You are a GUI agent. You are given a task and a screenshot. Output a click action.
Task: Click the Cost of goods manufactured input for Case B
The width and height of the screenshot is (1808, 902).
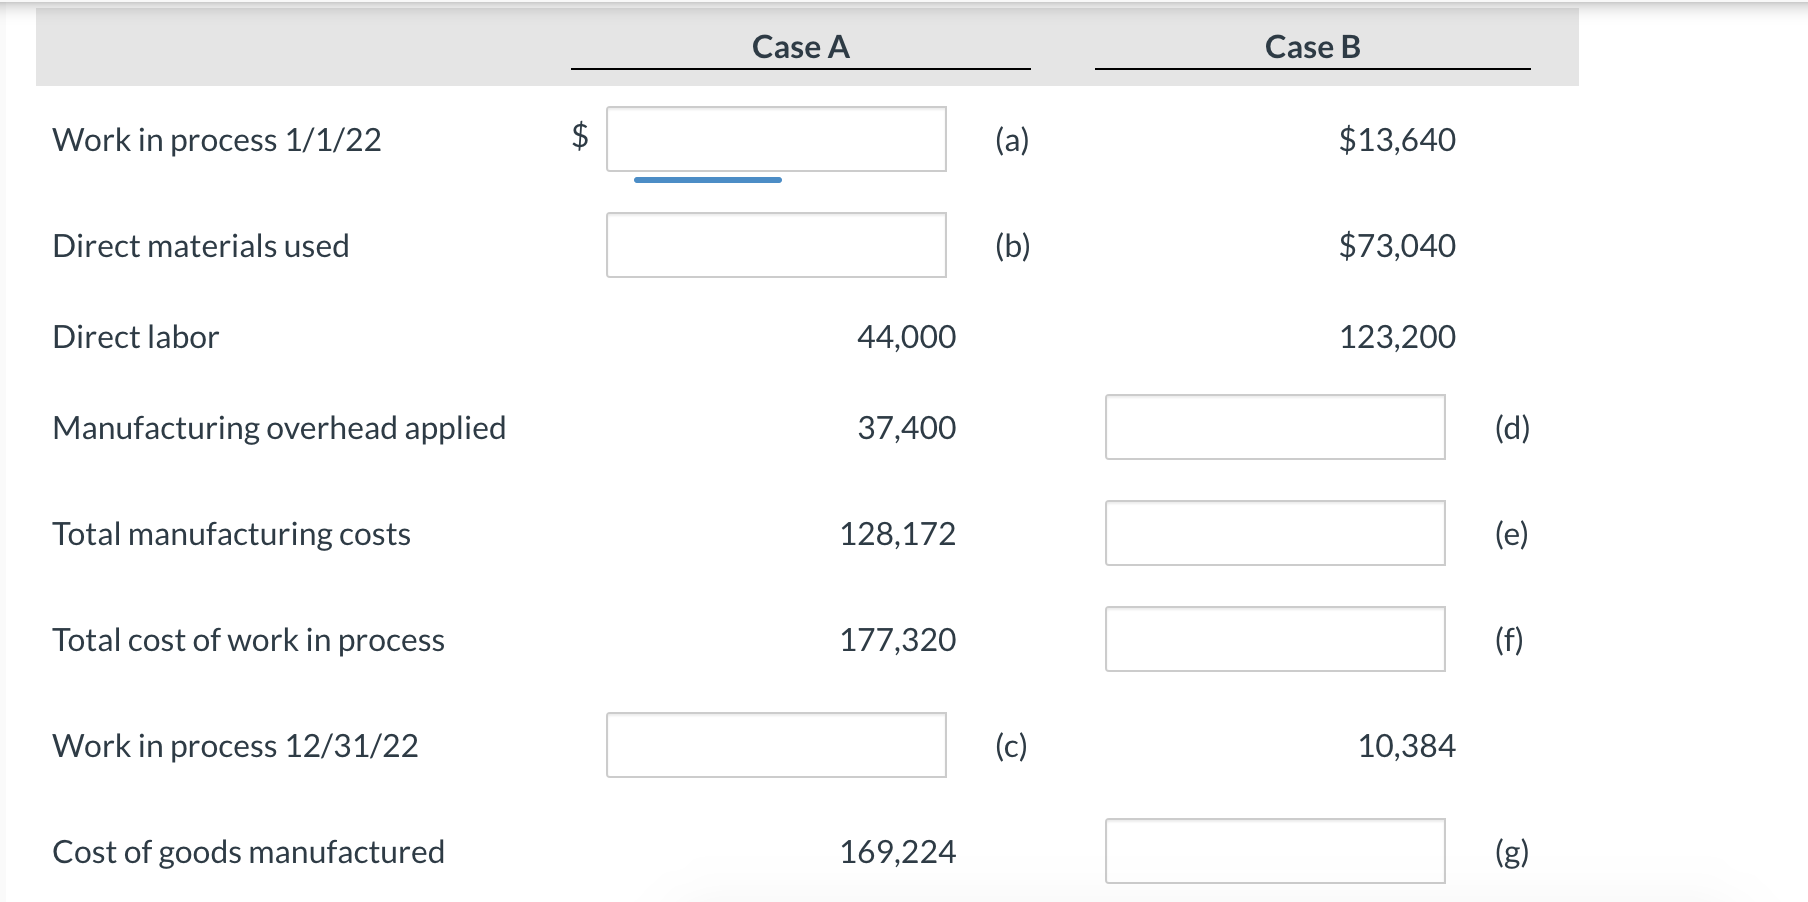[x=1275, y=851]
